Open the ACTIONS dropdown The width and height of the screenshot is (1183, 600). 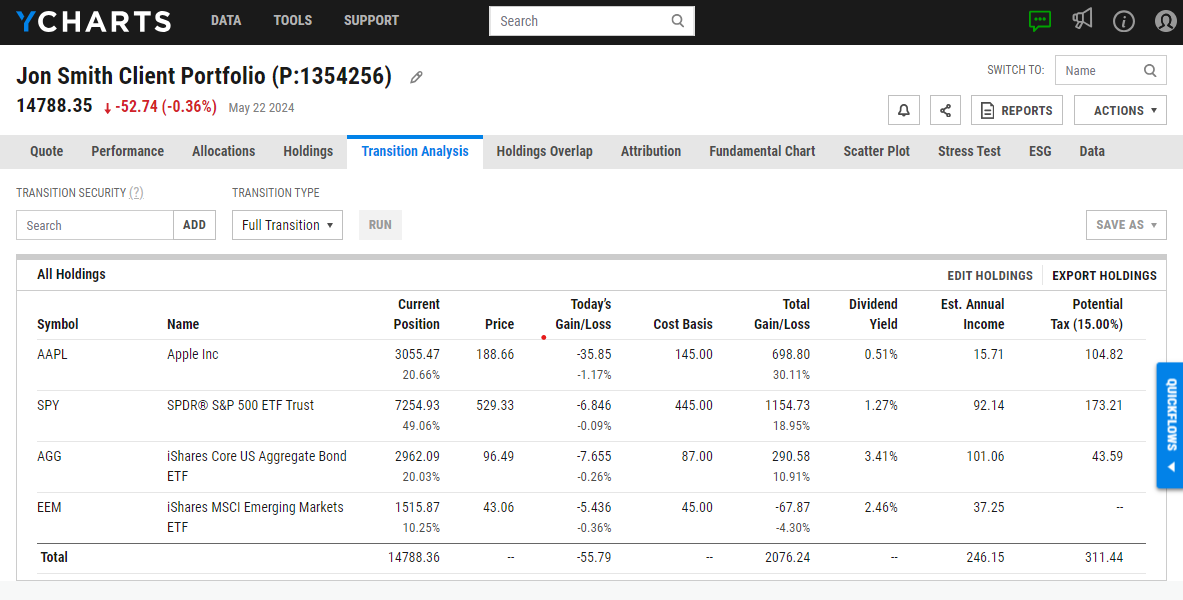1120,110
